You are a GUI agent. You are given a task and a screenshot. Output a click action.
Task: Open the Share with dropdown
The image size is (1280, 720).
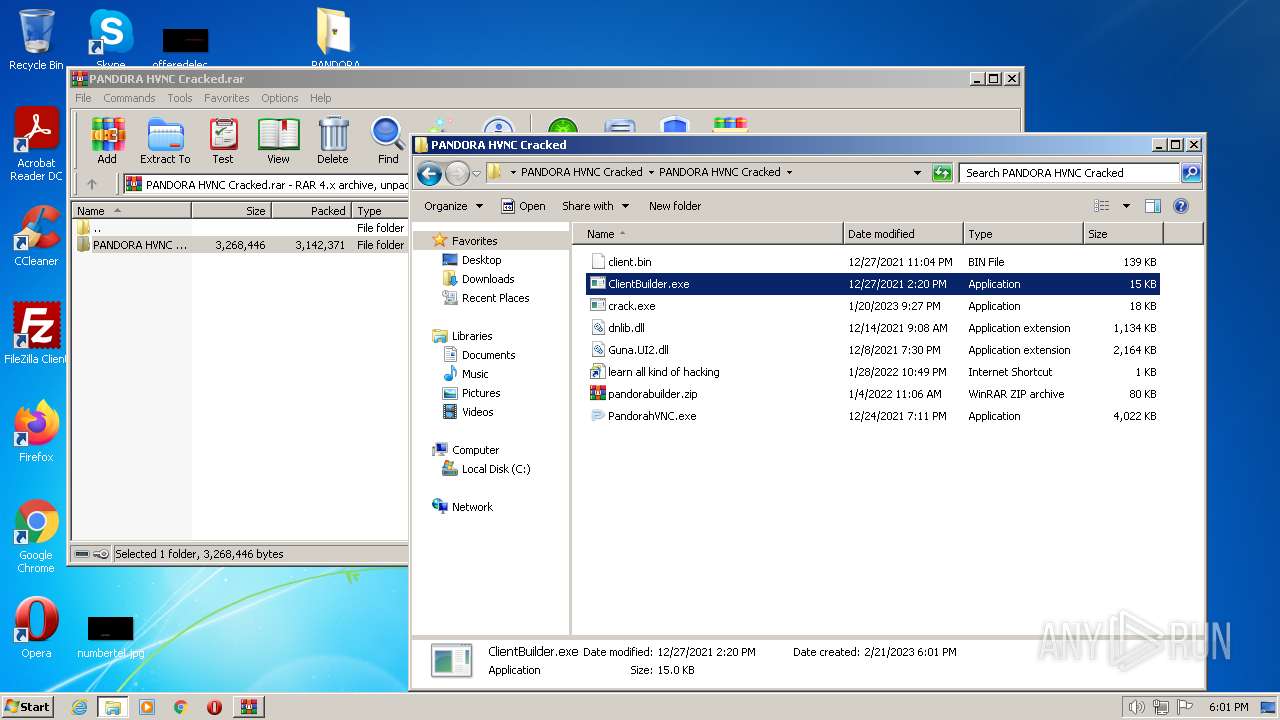(596, 206)
